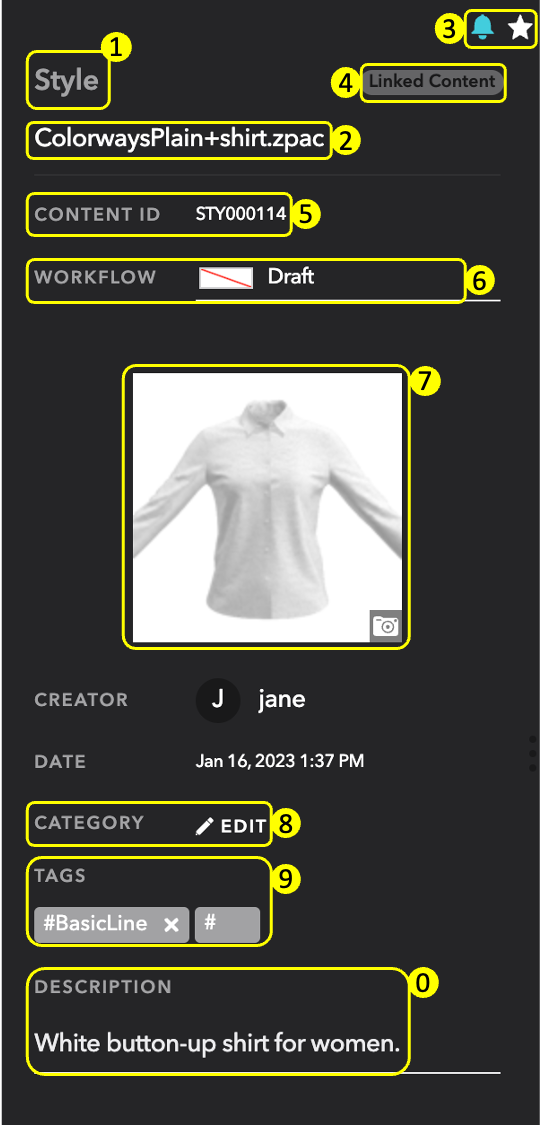Click the Style header label

[66, 80]
